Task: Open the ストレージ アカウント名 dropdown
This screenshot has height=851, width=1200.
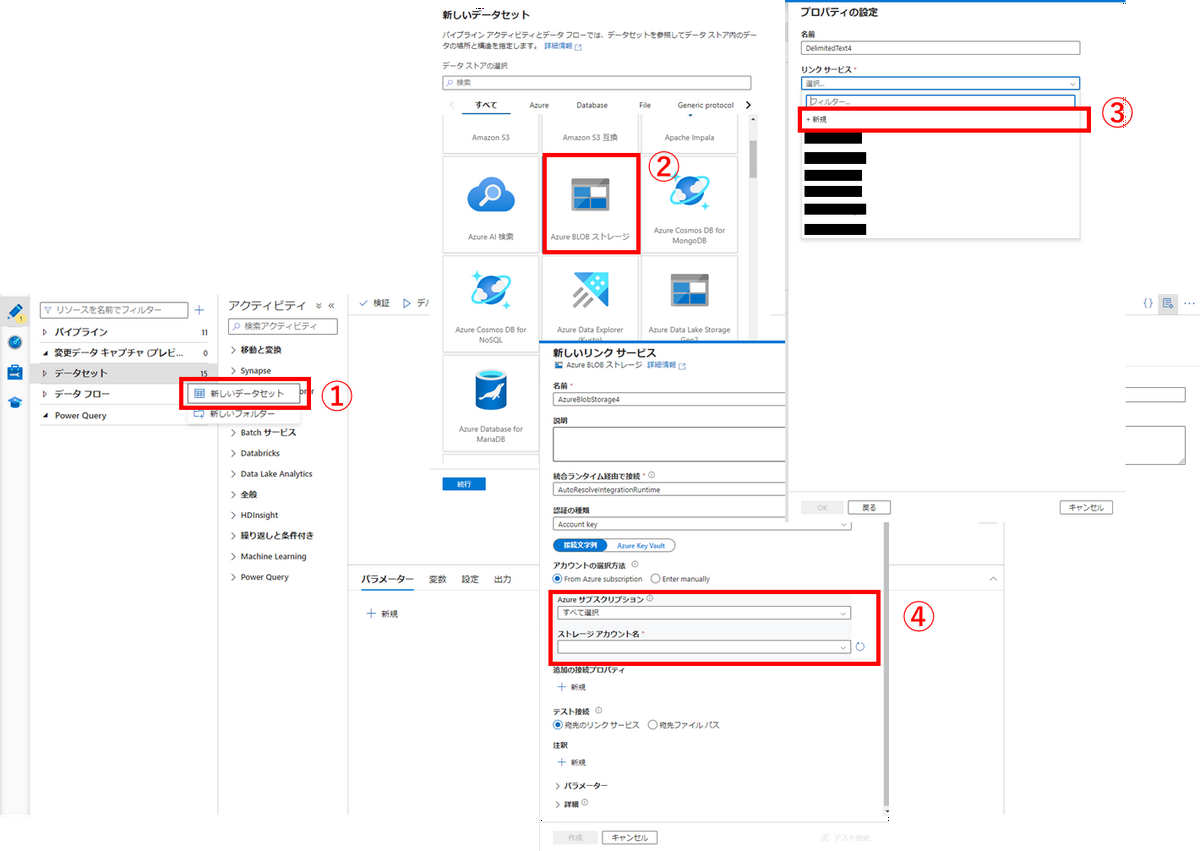Action: (x=704, y=647)
